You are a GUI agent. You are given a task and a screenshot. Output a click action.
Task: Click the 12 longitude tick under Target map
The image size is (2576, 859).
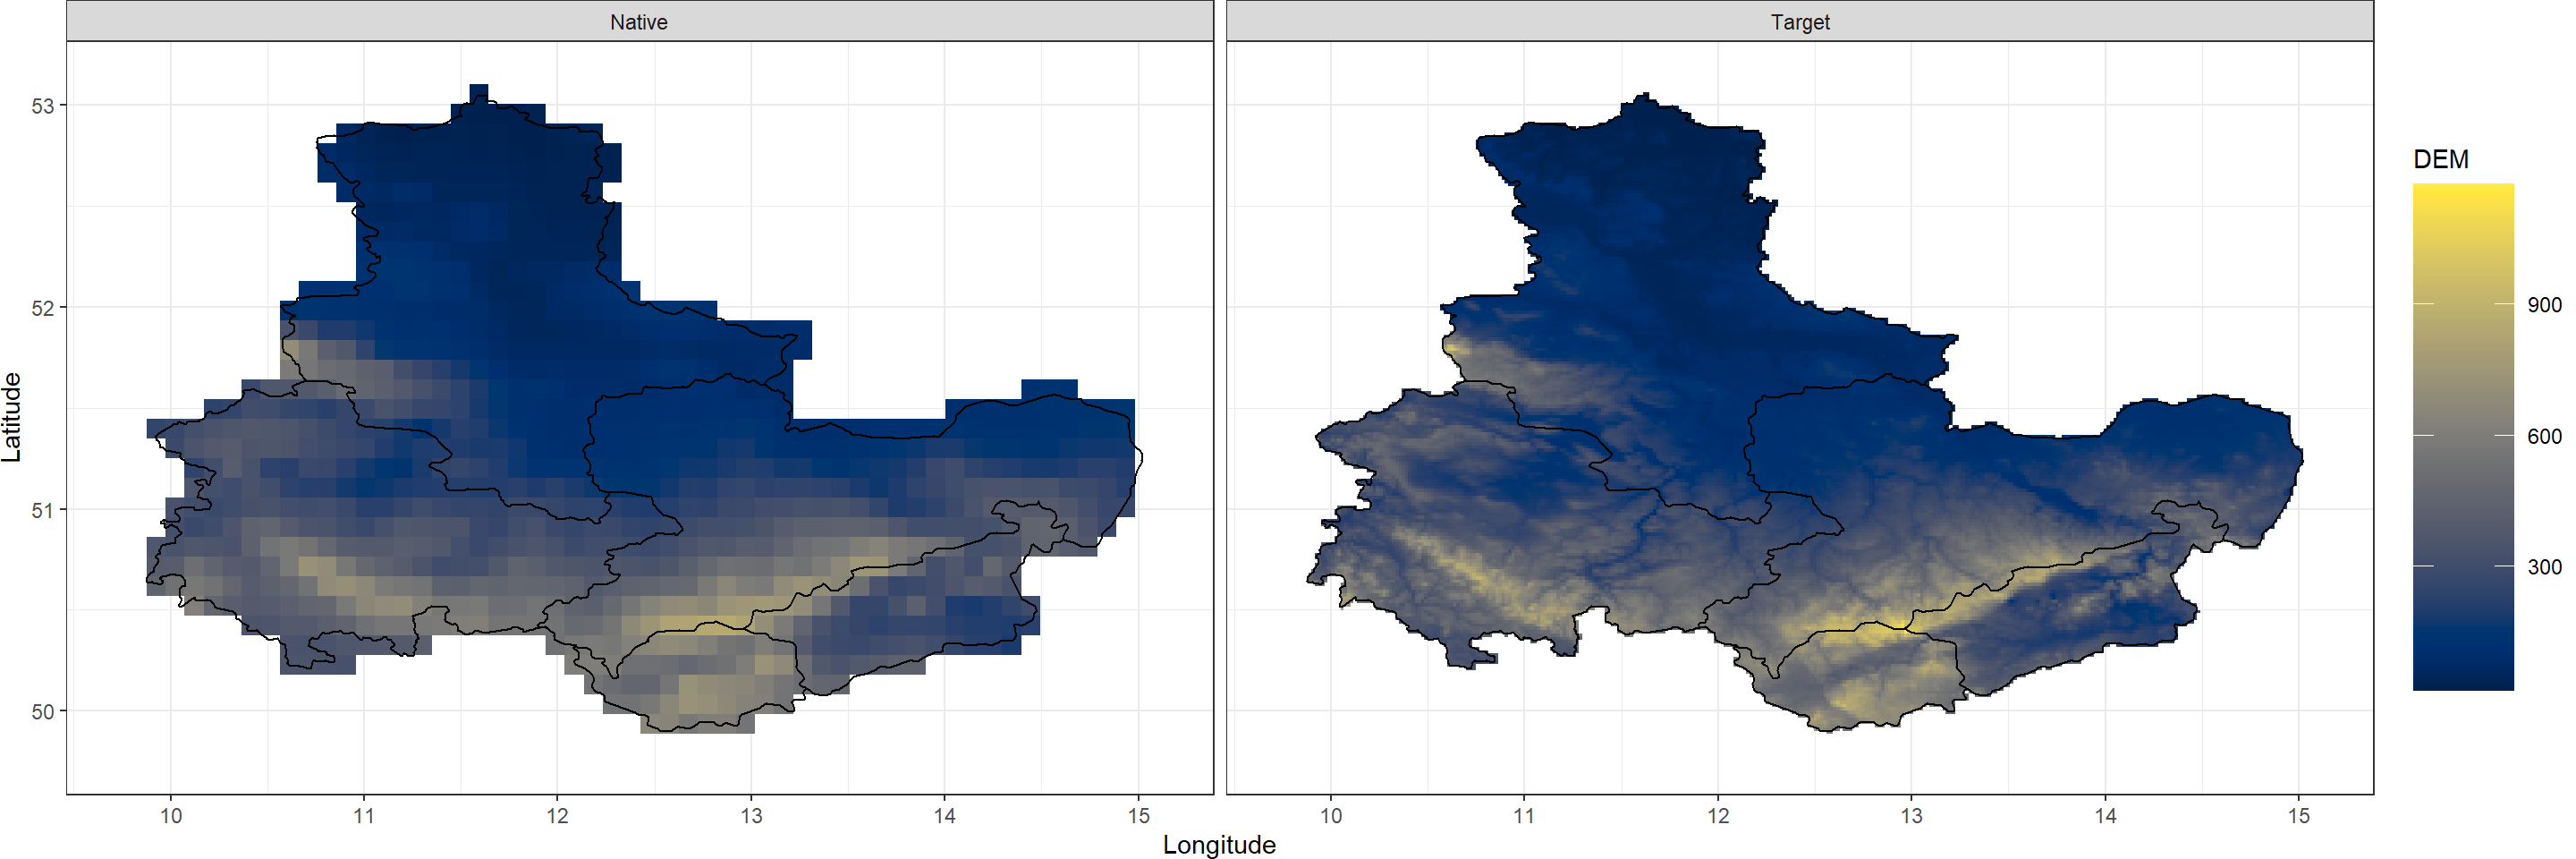click(1718, 816)
